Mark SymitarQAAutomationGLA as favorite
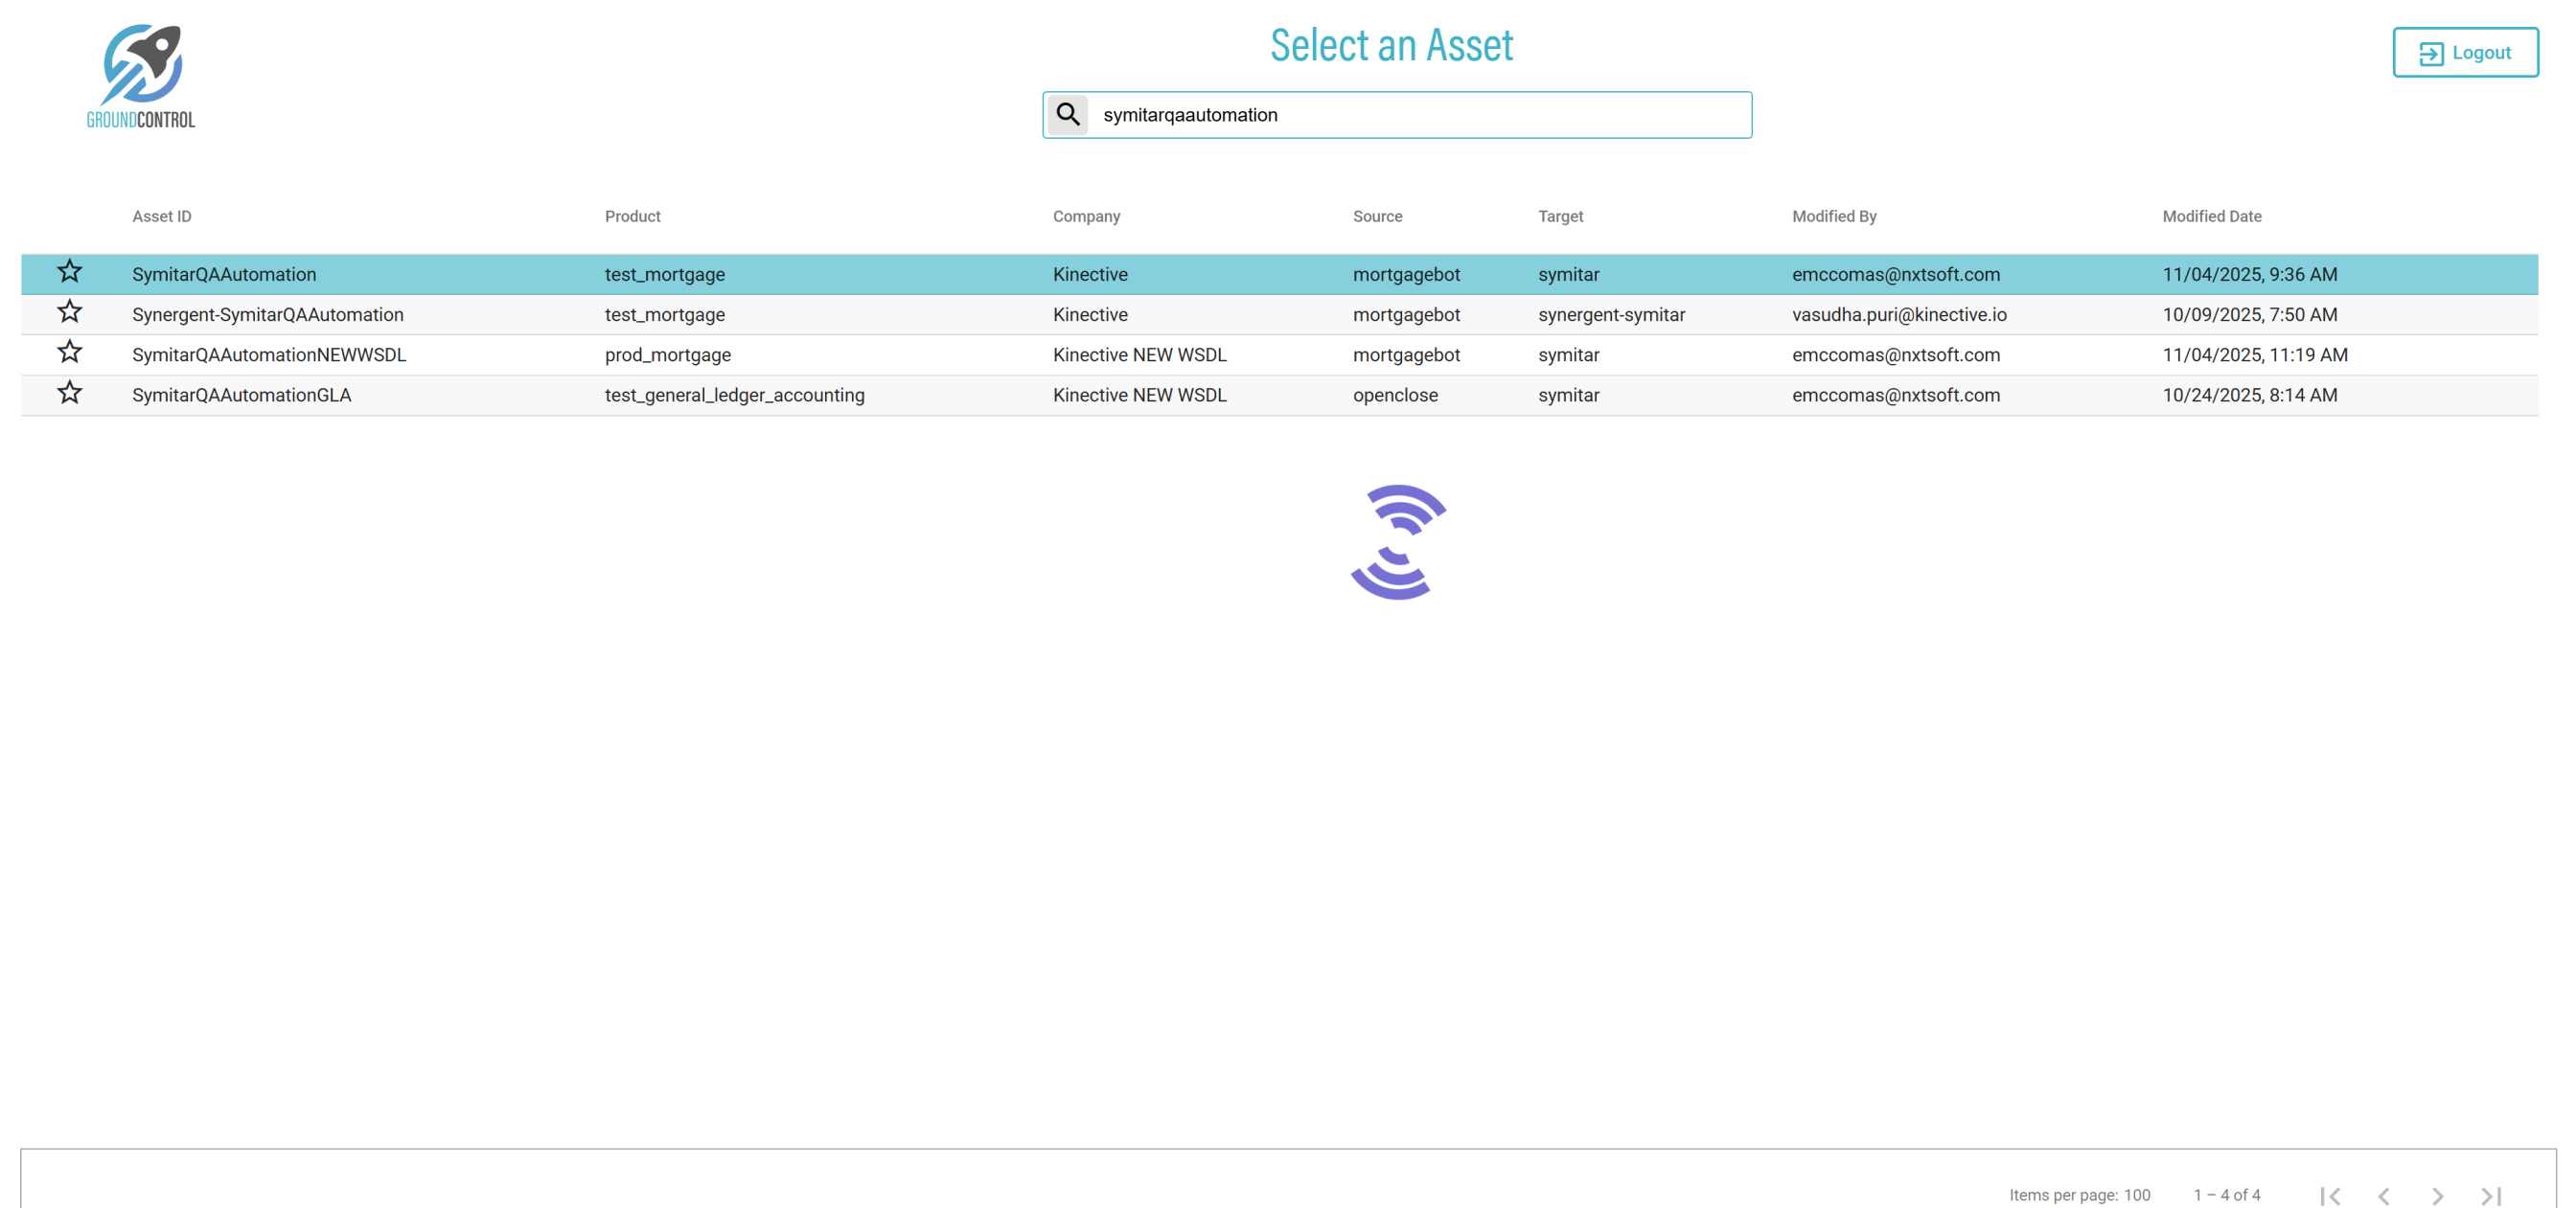2576x1208 pixels. coord(69,393)
